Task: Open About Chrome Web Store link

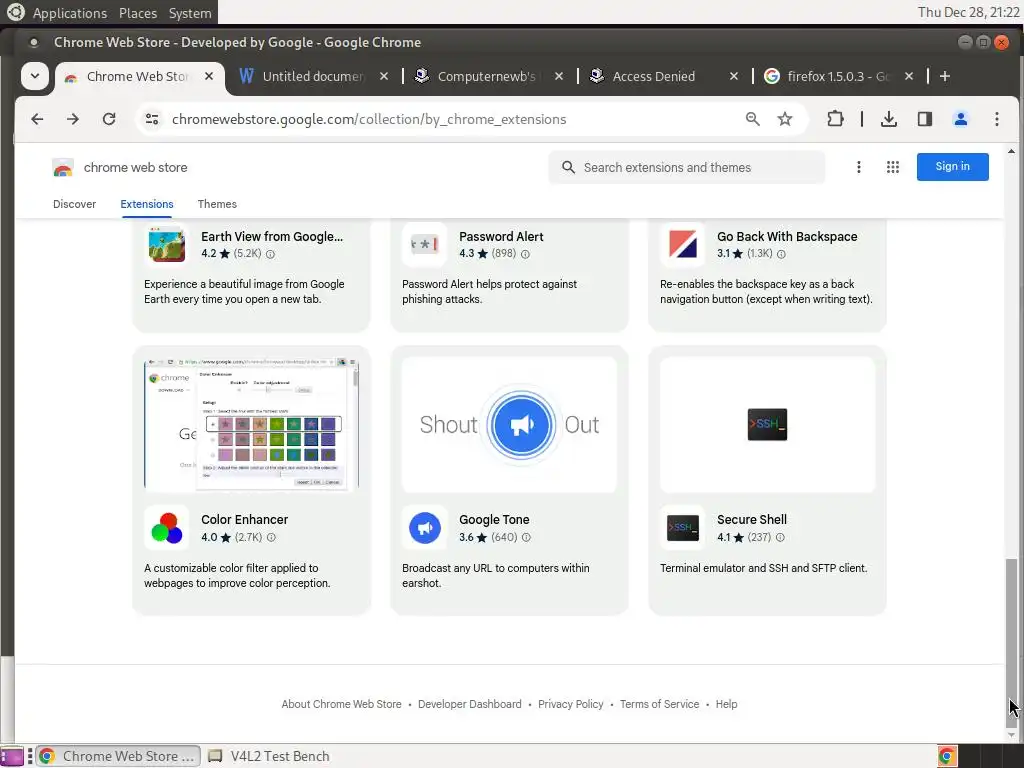Action: pos(342,704)
